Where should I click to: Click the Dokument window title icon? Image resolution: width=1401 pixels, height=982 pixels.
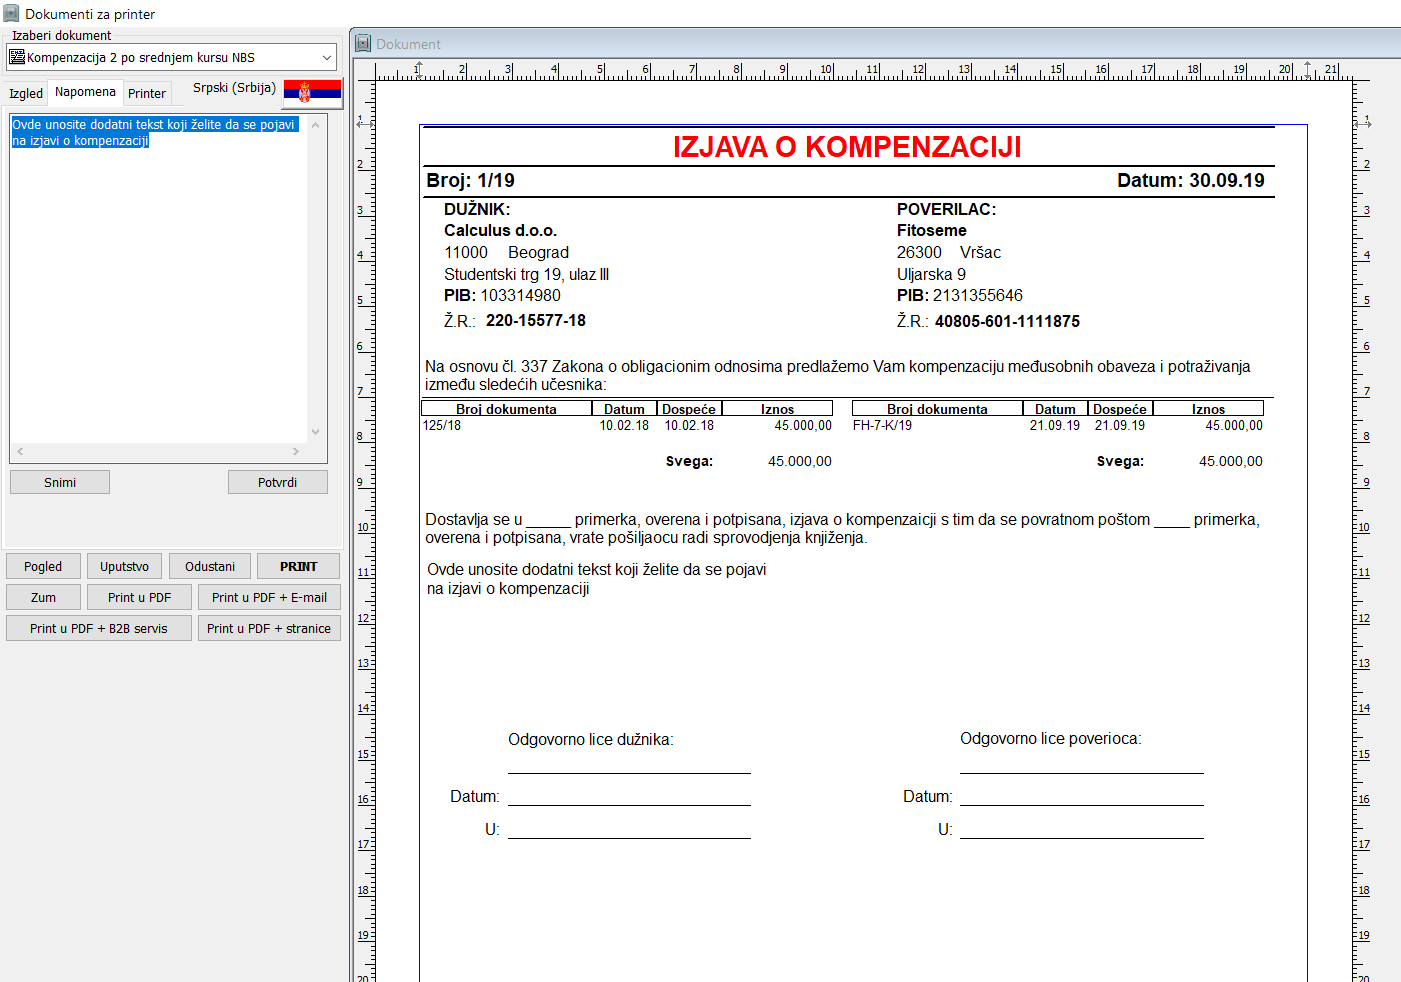pos(364,44)
